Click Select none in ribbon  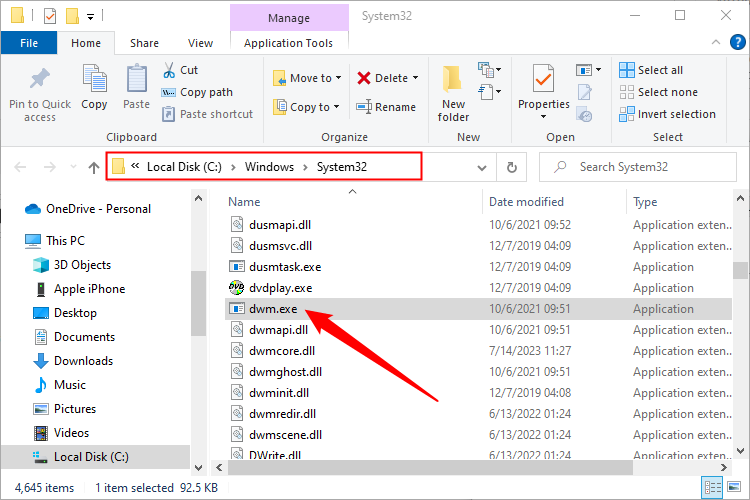[659, 92]
